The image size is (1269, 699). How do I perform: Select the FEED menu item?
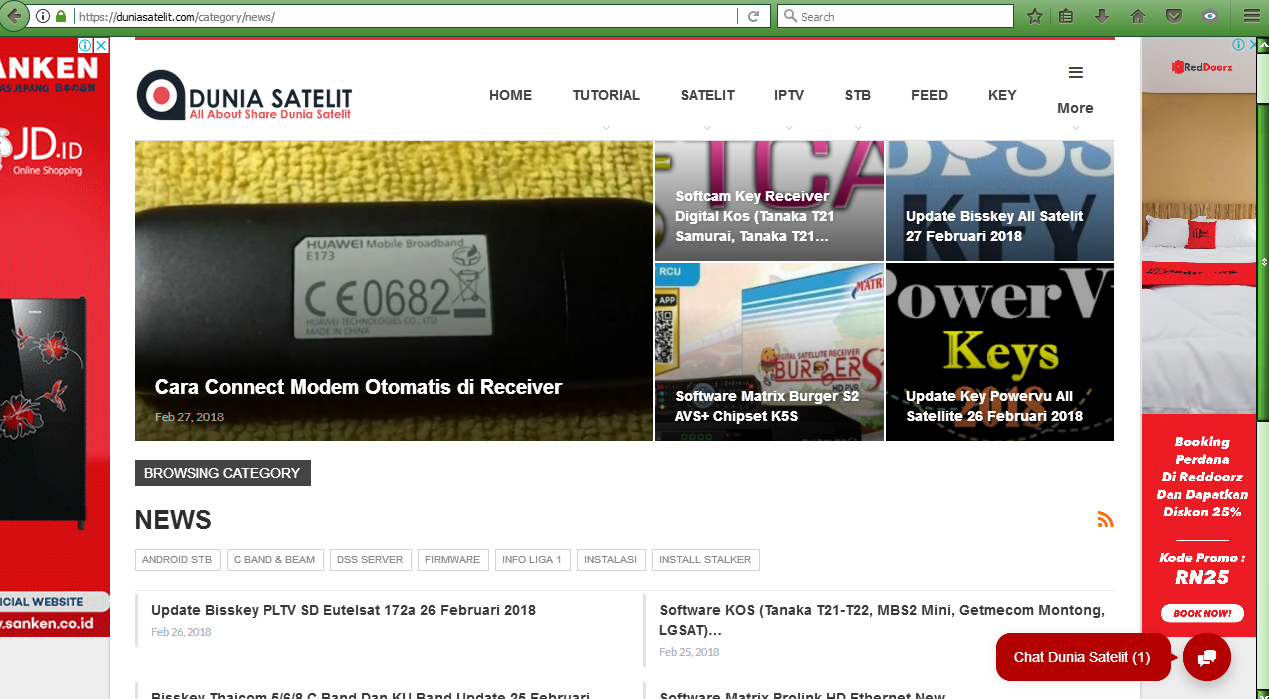tap(929, 95)
